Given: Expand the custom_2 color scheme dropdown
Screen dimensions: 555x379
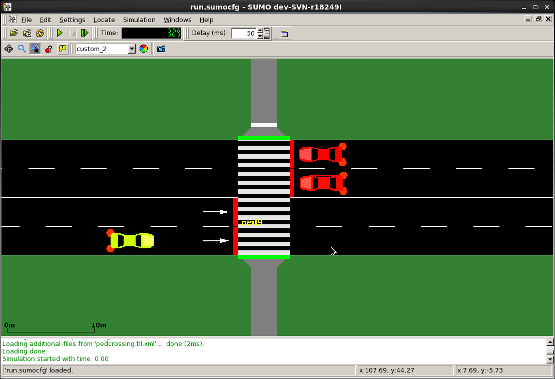Looking at the screenshot, I should click(x=132, y=49).
